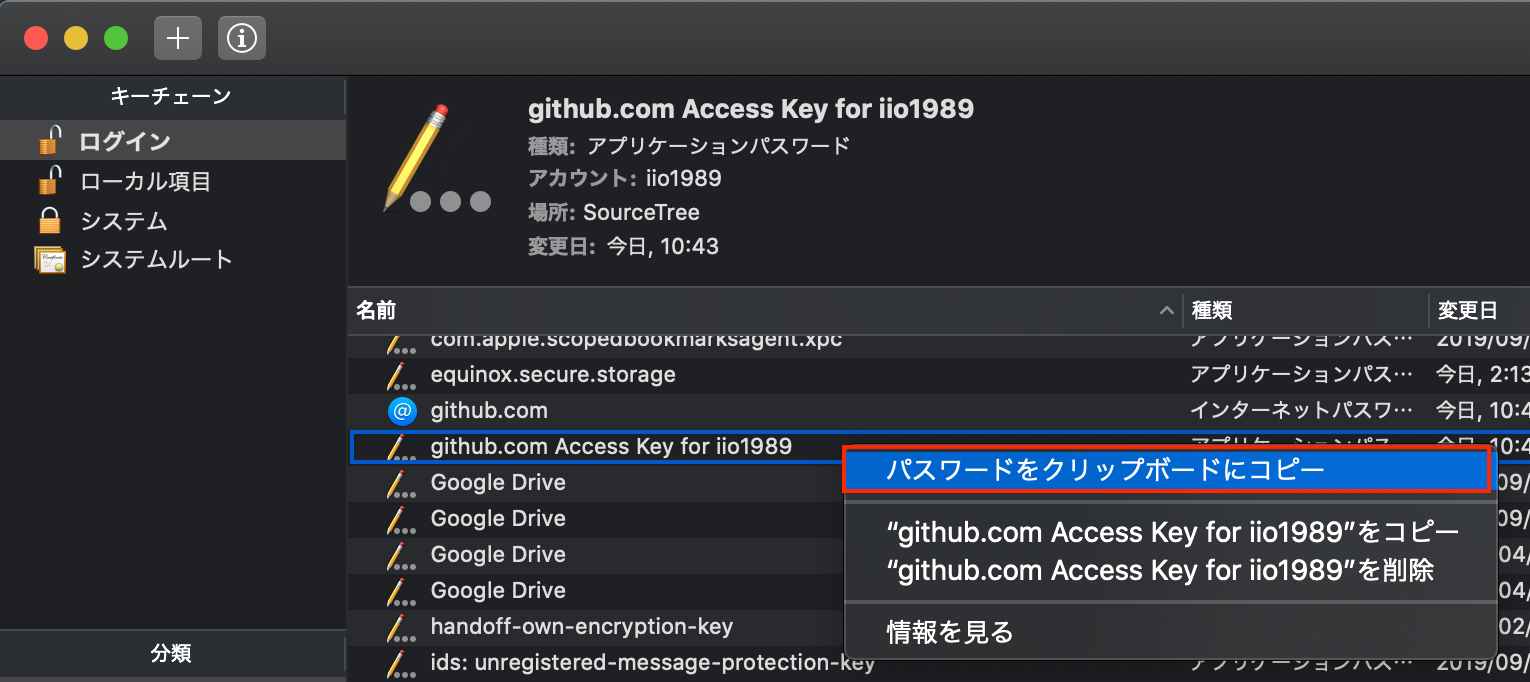The width and height of the screenshot is (1530, 682).
Task: Click the 種類 column header to sort
Action: click(1211, 311)
